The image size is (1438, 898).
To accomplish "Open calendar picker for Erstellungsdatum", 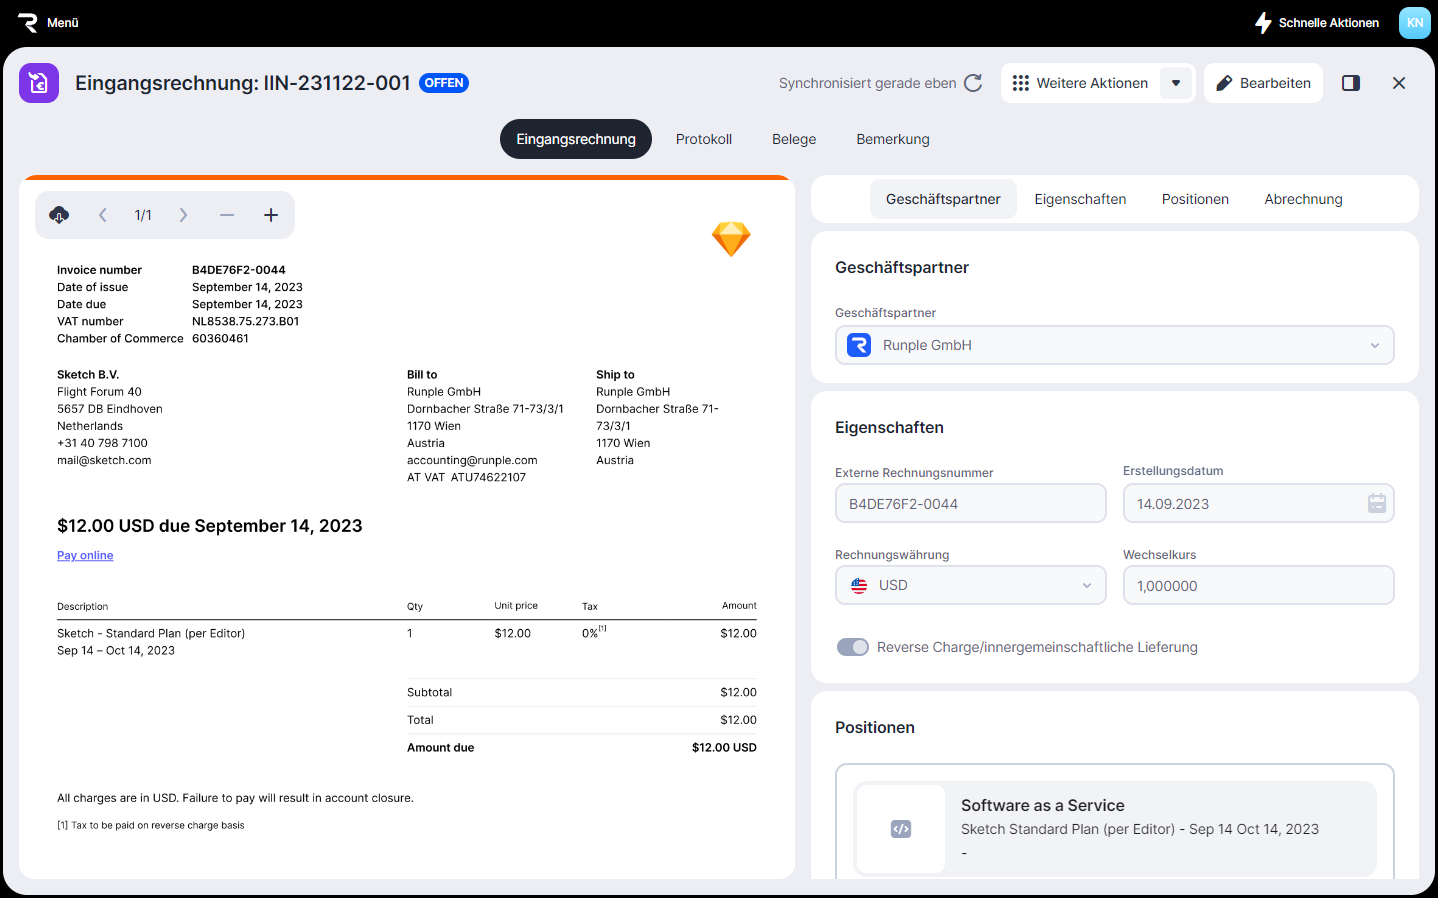I will pos(1377,503).
